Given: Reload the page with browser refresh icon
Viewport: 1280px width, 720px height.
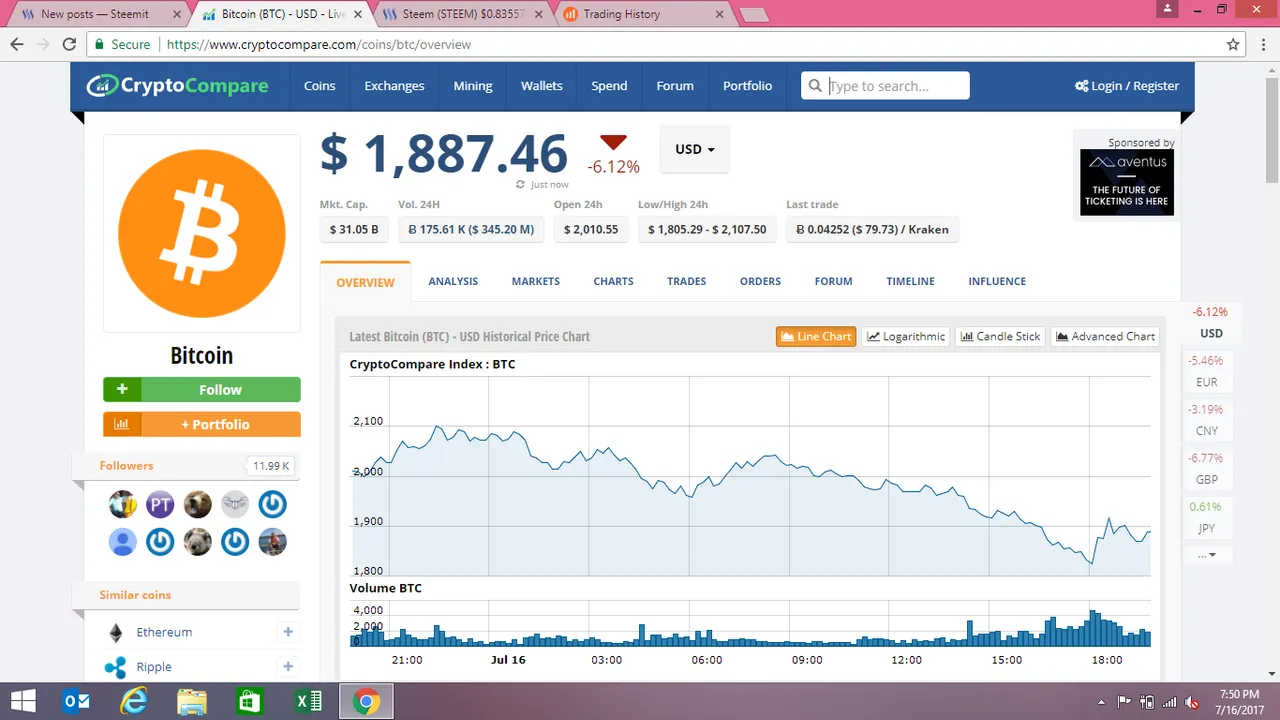Looking at the screenshot, I should point(69,44).
